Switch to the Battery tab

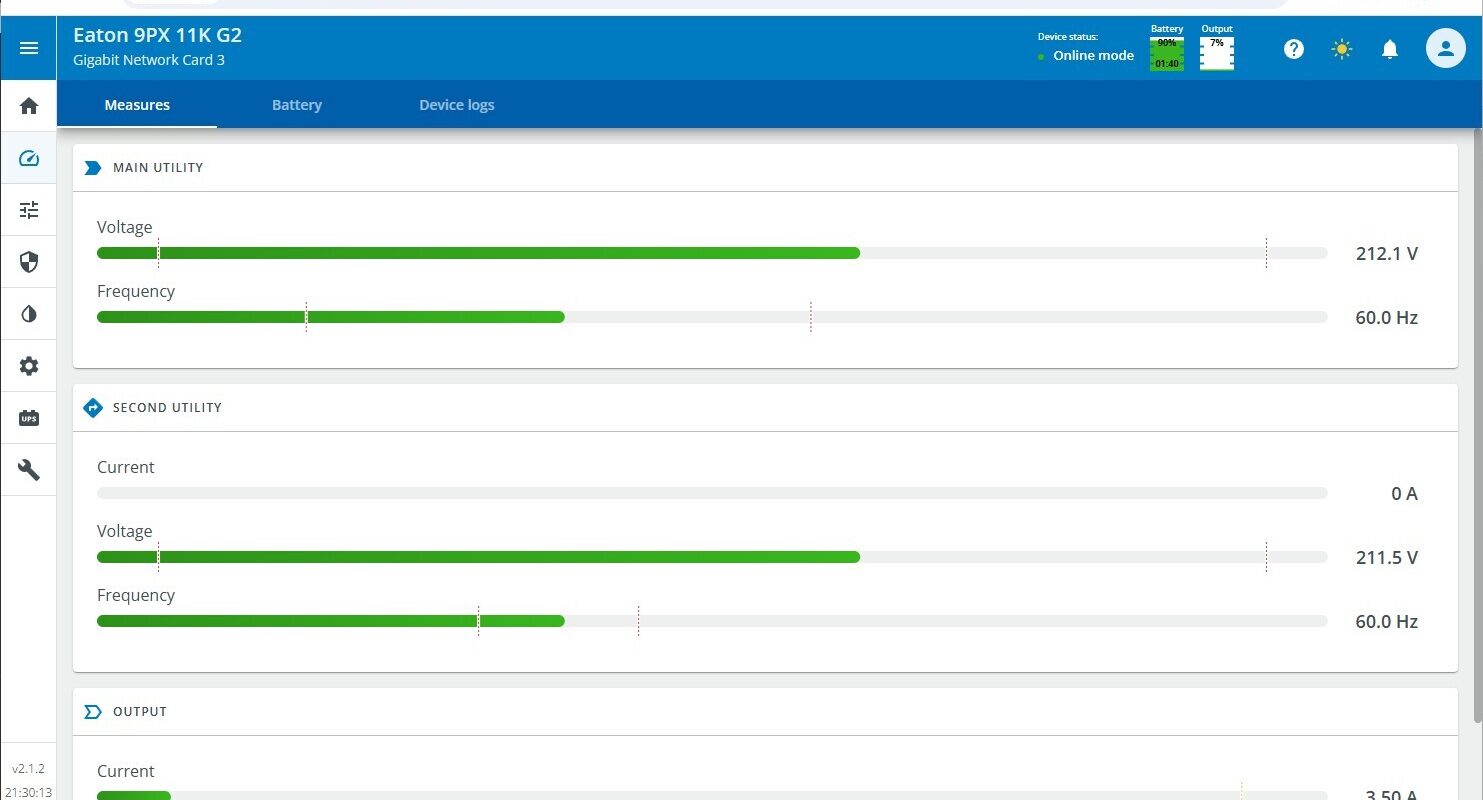click(x=297, y=105)
